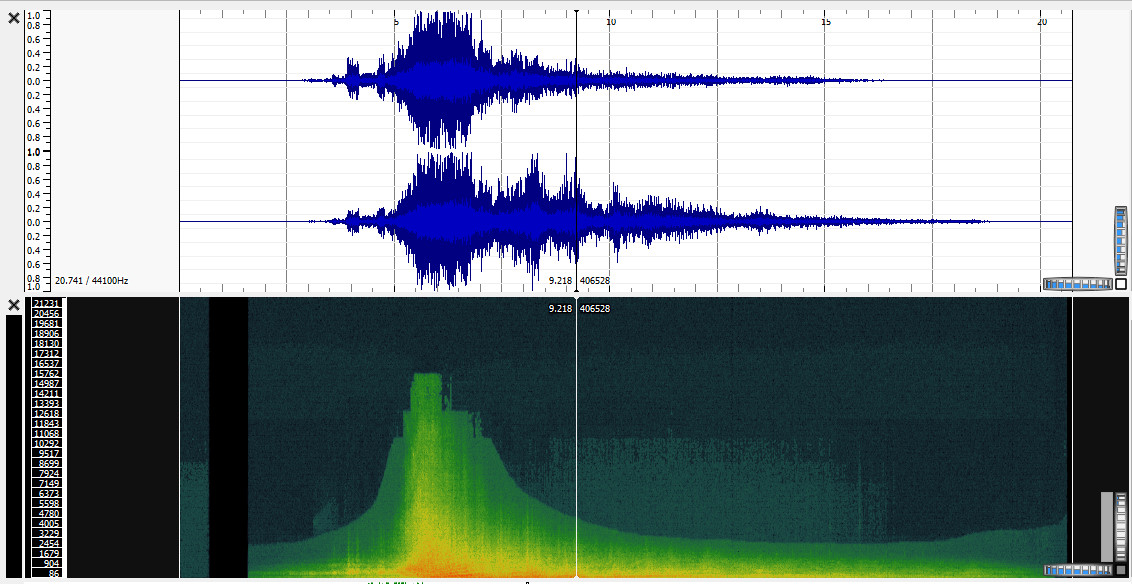Click the 21231 Hz label on frequency scale
Viewport: 1132px width, 584px height.
[x=47, y=303]
